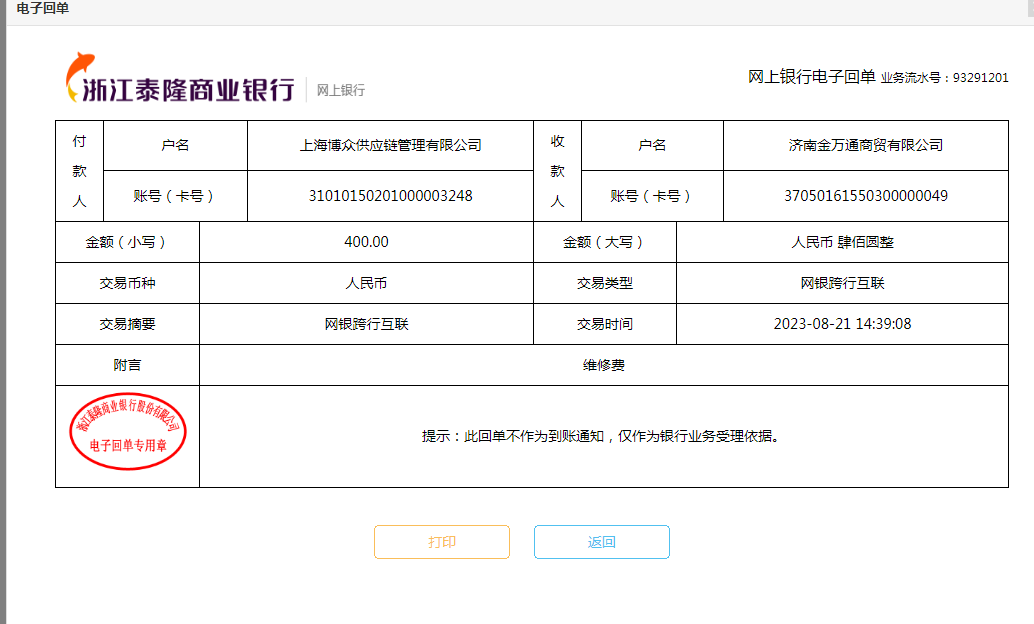
Task: Click the 提示 notice text
Action: [x=600, y=436]
